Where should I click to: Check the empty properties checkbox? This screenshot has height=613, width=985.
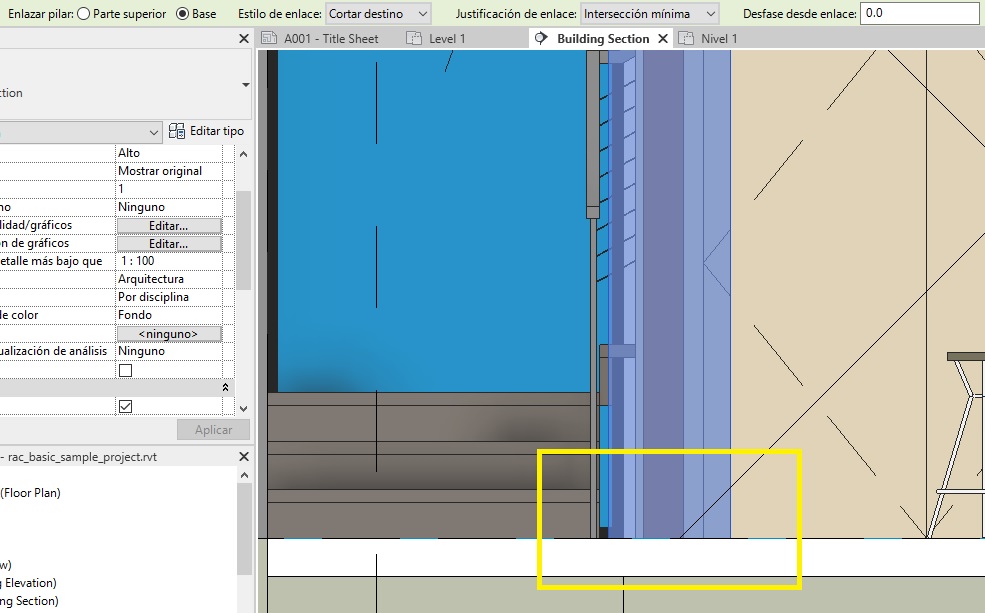click(125, 370)
